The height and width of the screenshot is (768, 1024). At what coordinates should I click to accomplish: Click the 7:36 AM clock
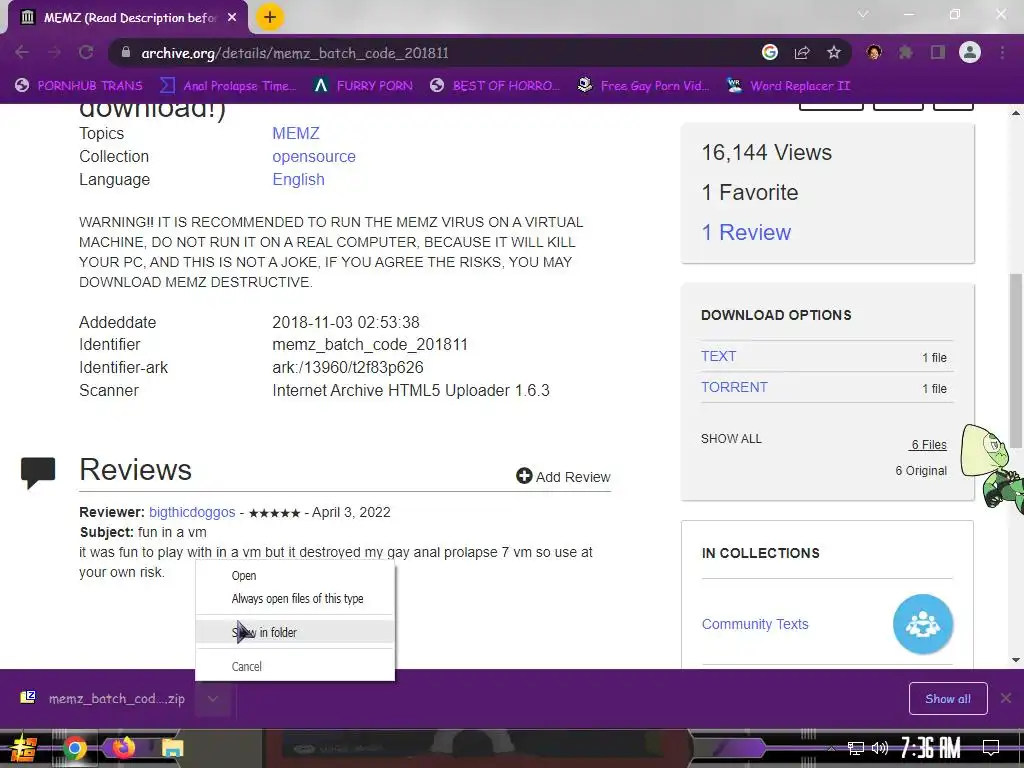tap(930, 747)
